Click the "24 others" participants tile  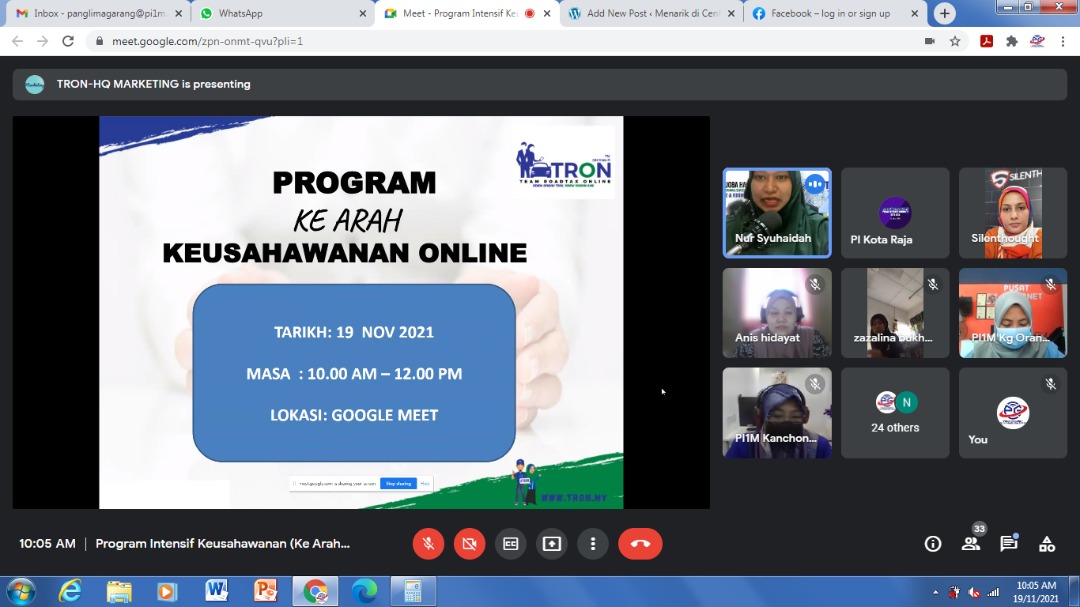895,412
